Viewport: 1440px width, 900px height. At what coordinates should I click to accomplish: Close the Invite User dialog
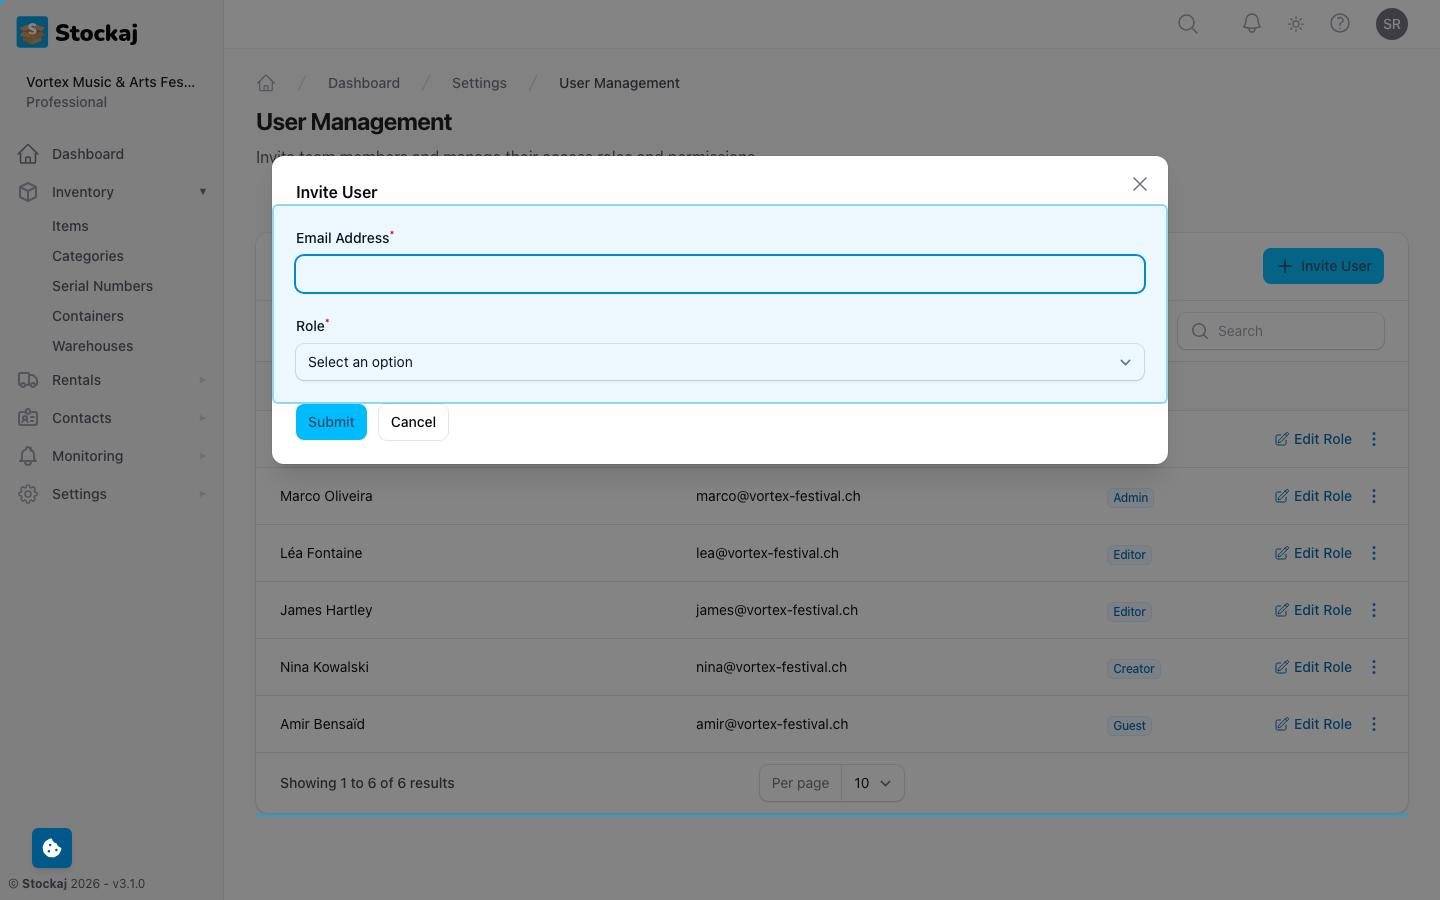point(1140,184)
